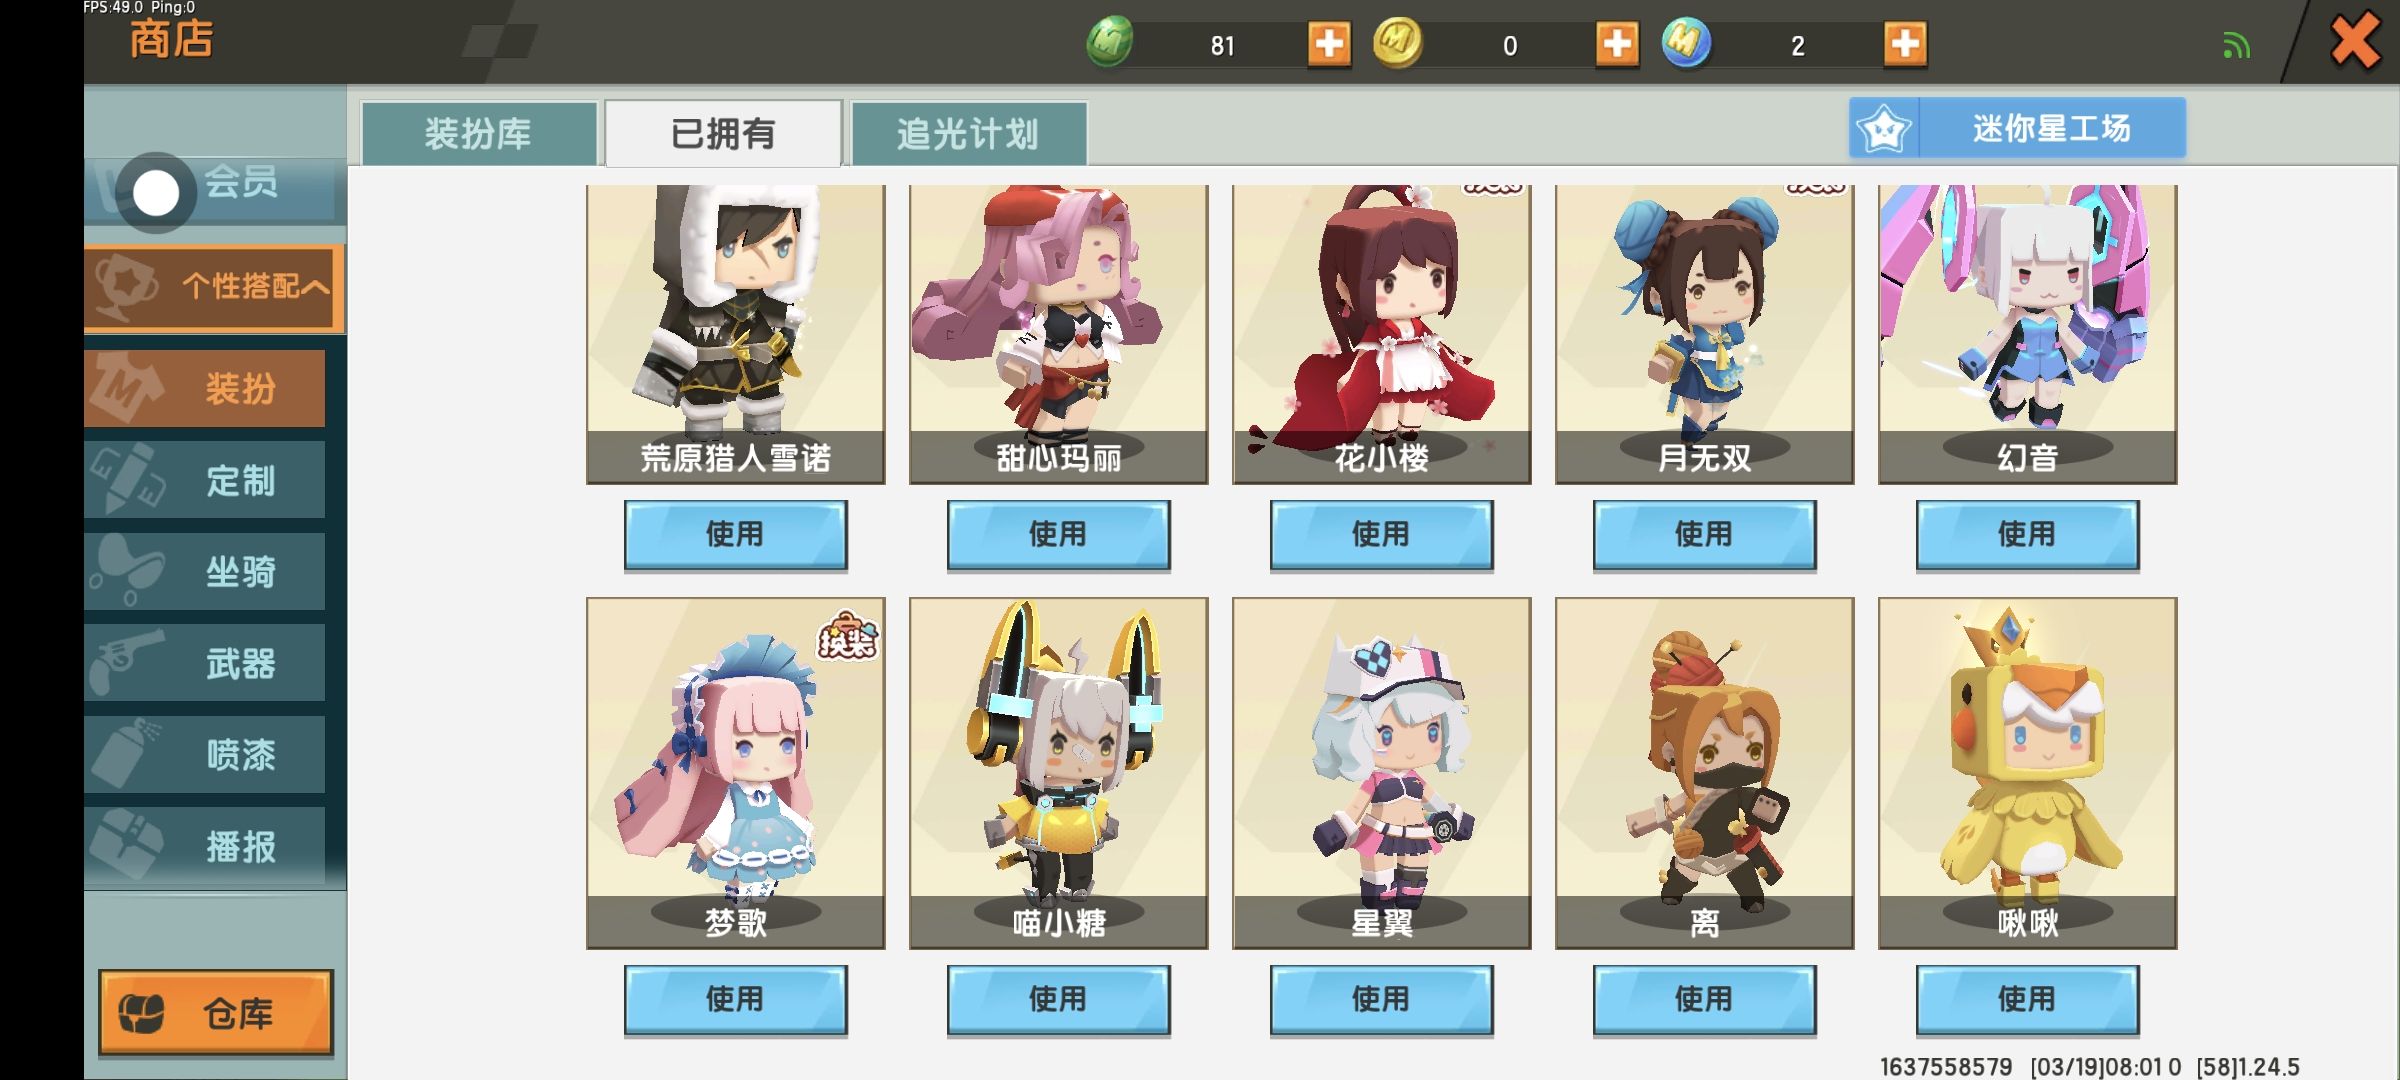Collapse the 个性搭配 sidebar section
This screenshot has width=2400, height=1080.
coord(215,288)
